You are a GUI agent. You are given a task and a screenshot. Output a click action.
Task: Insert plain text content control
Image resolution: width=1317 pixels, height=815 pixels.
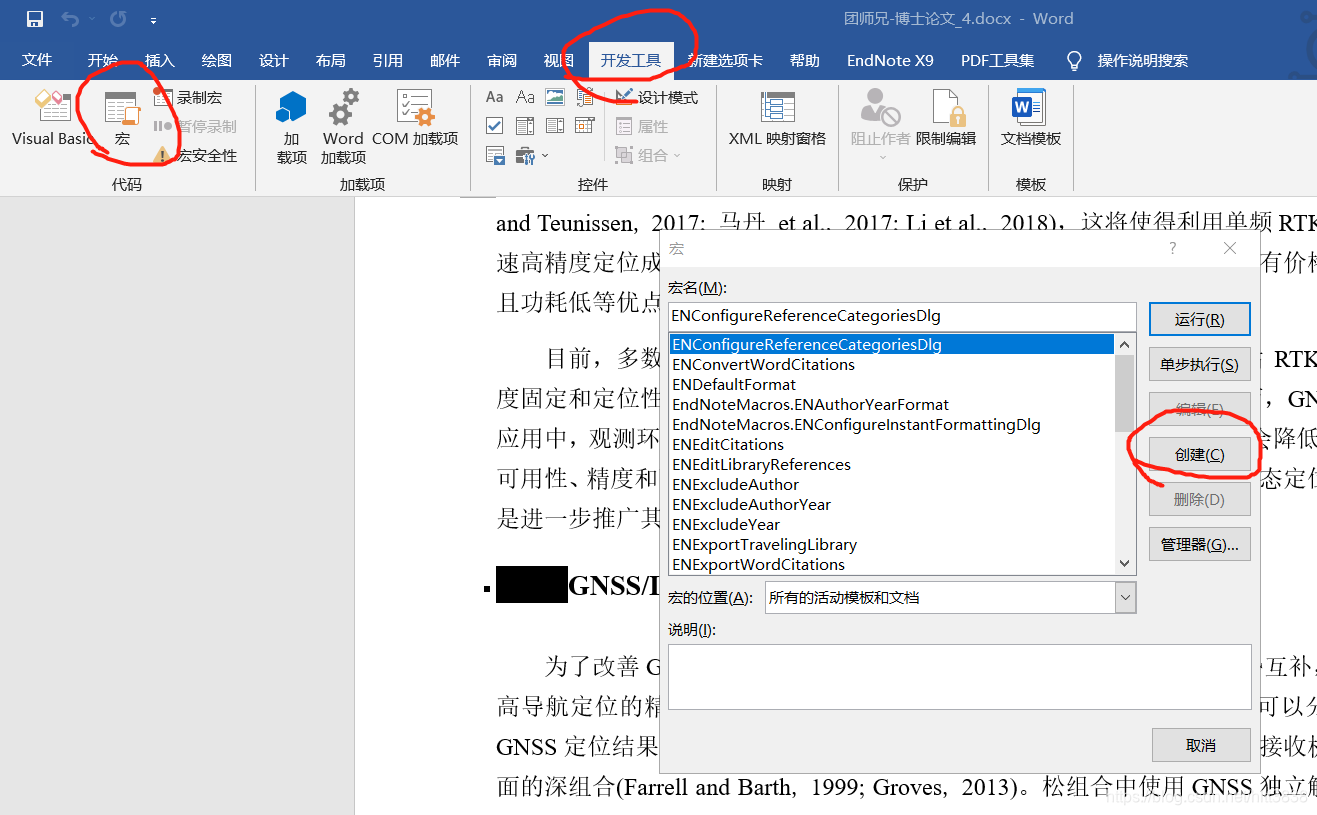[525, 97]
